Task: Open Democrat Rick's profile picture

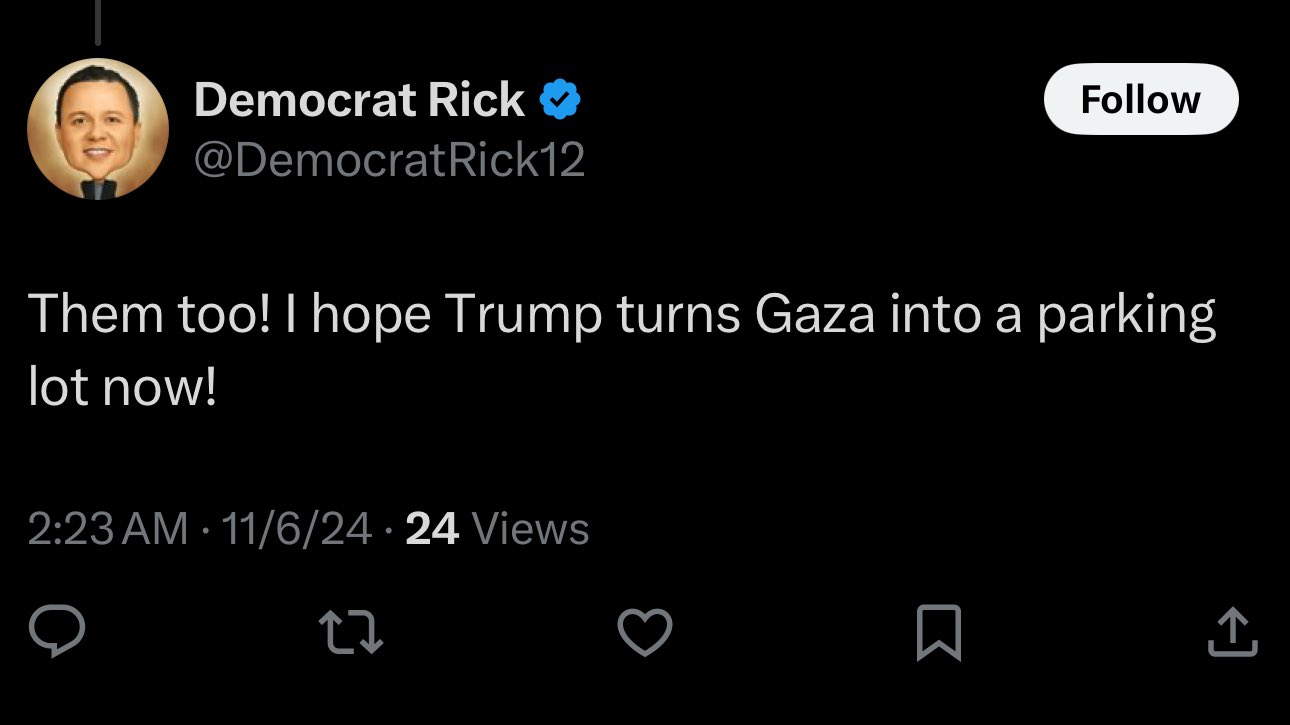Action: [x=97, y=129]
